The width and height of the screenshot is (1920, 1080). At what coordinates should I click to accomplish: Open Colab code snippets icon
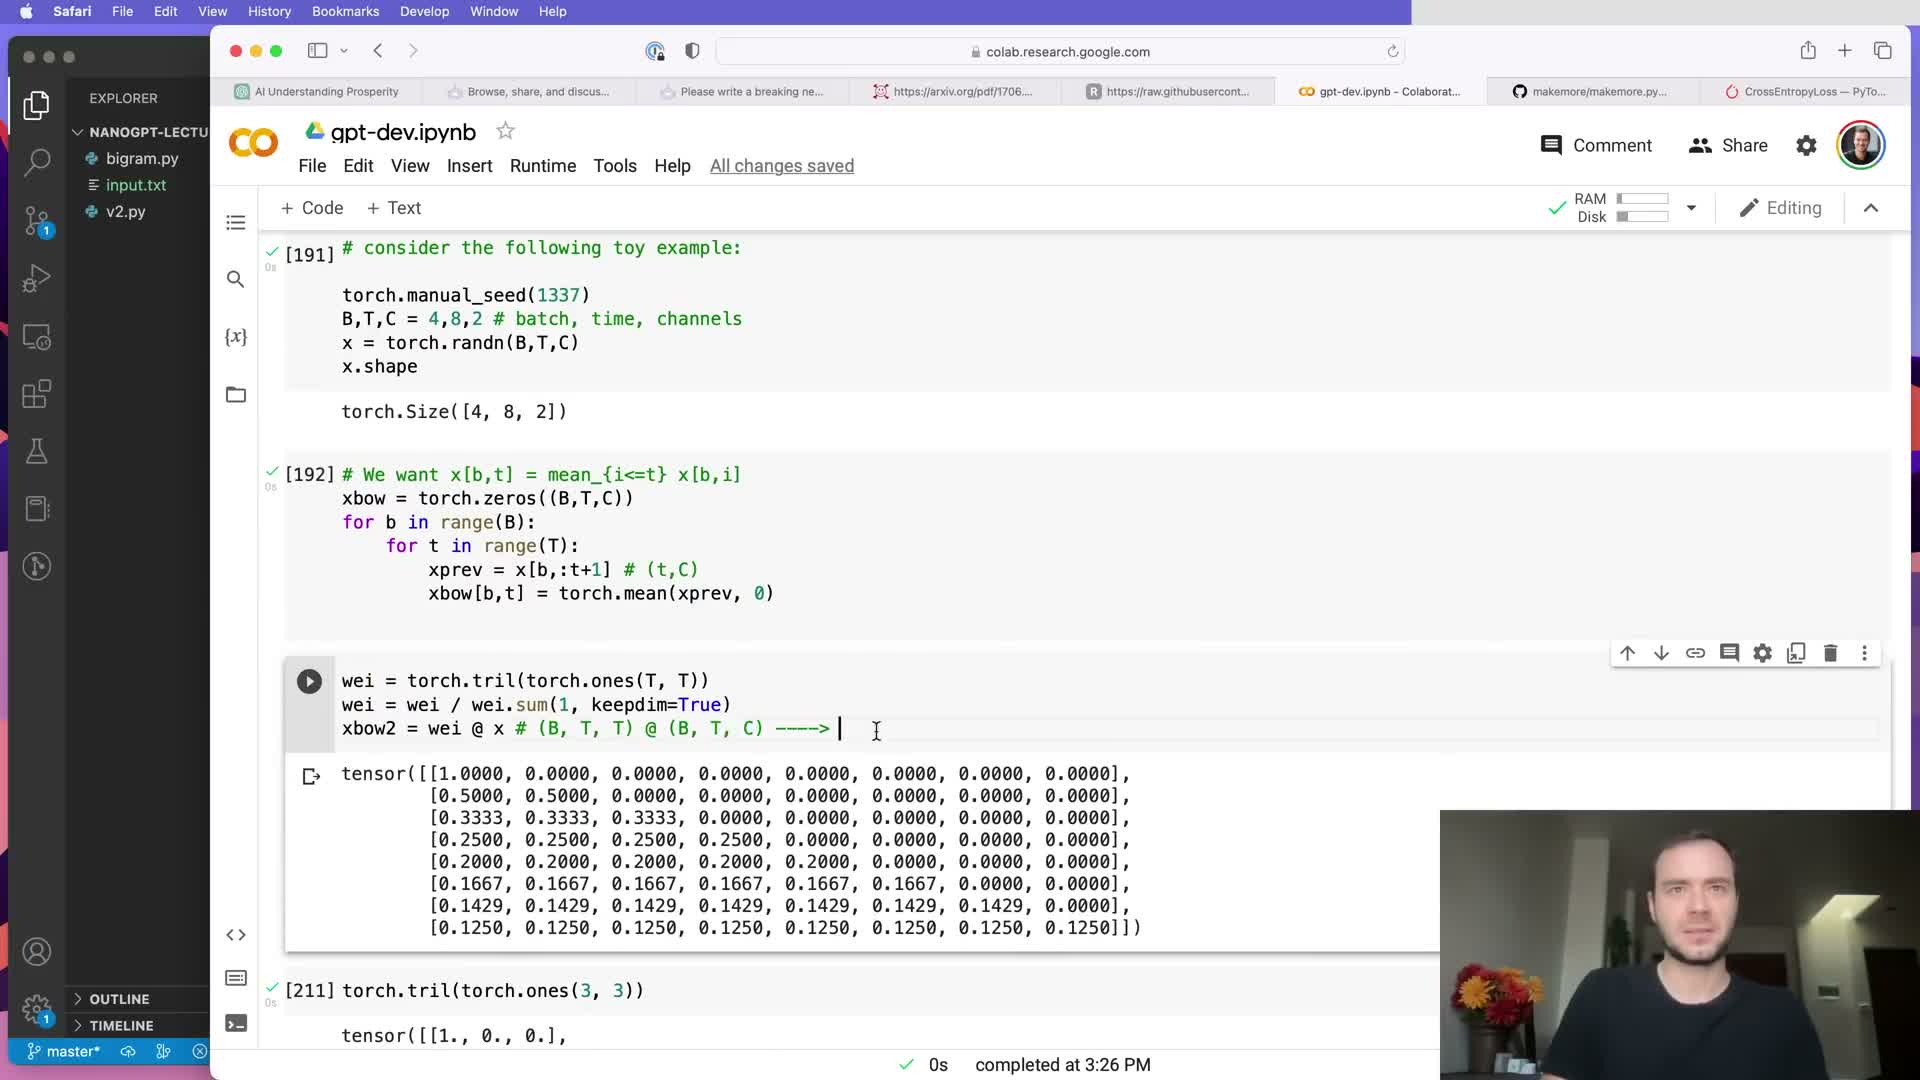(236, 935)
